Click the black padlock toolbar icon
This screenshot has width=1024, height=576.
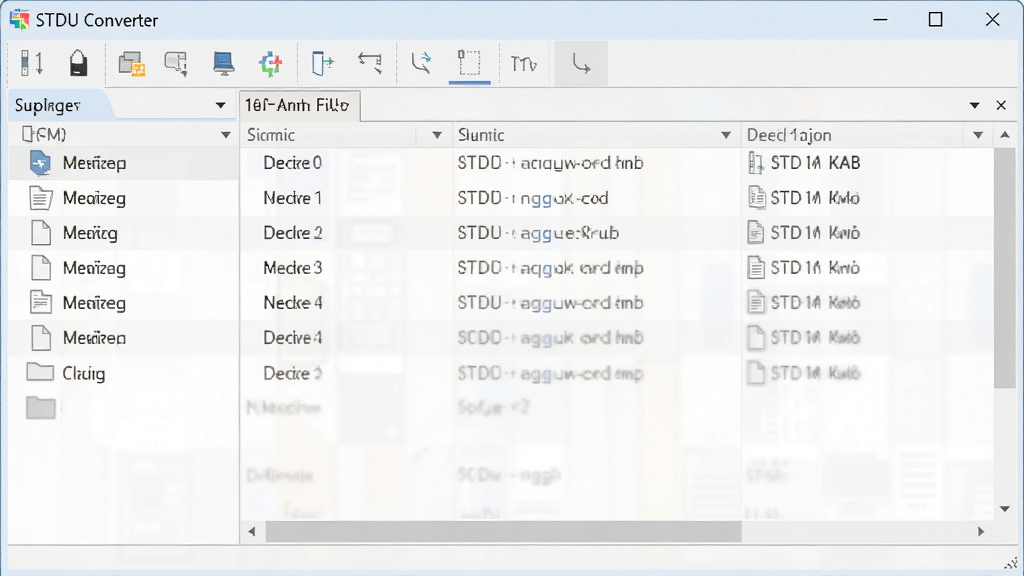point(78,63)
